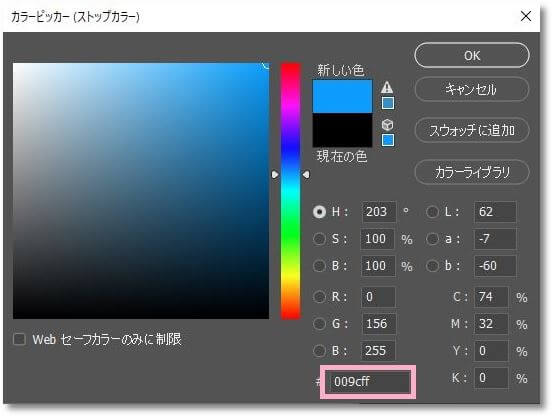Click the vertical hue spectrum slider
This screenshot has width=555, height=419.
(291, 191)
